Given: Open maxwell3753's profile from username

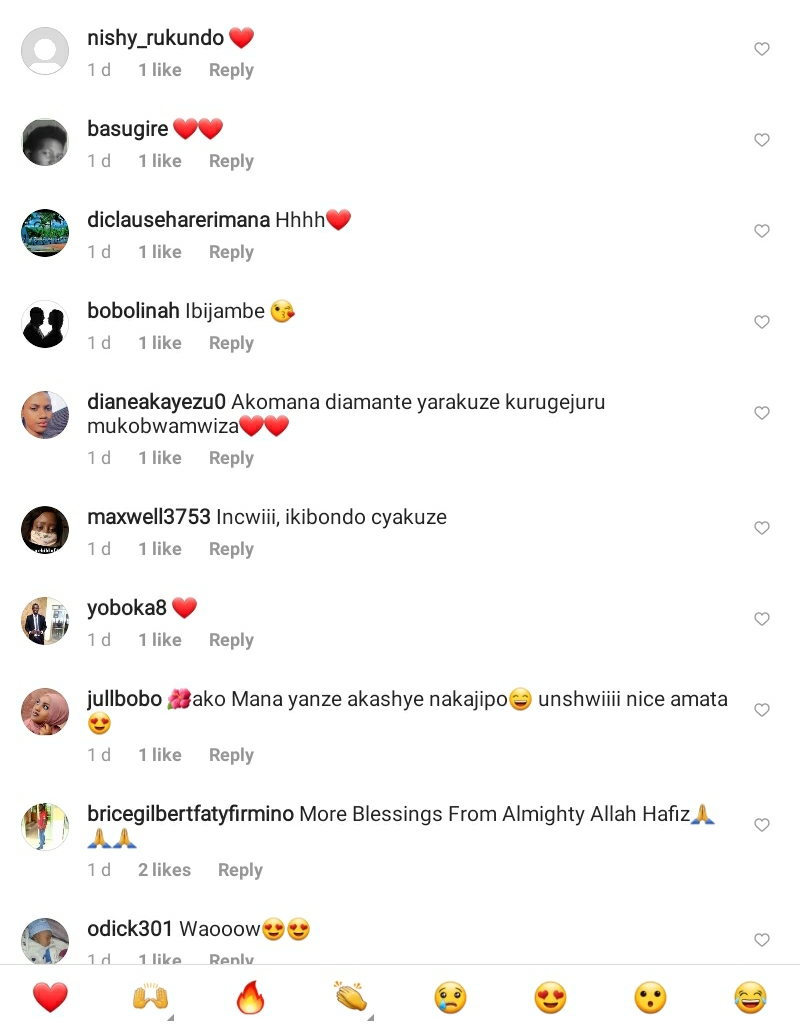Looking at the screenshot, I should coord(149,517).
